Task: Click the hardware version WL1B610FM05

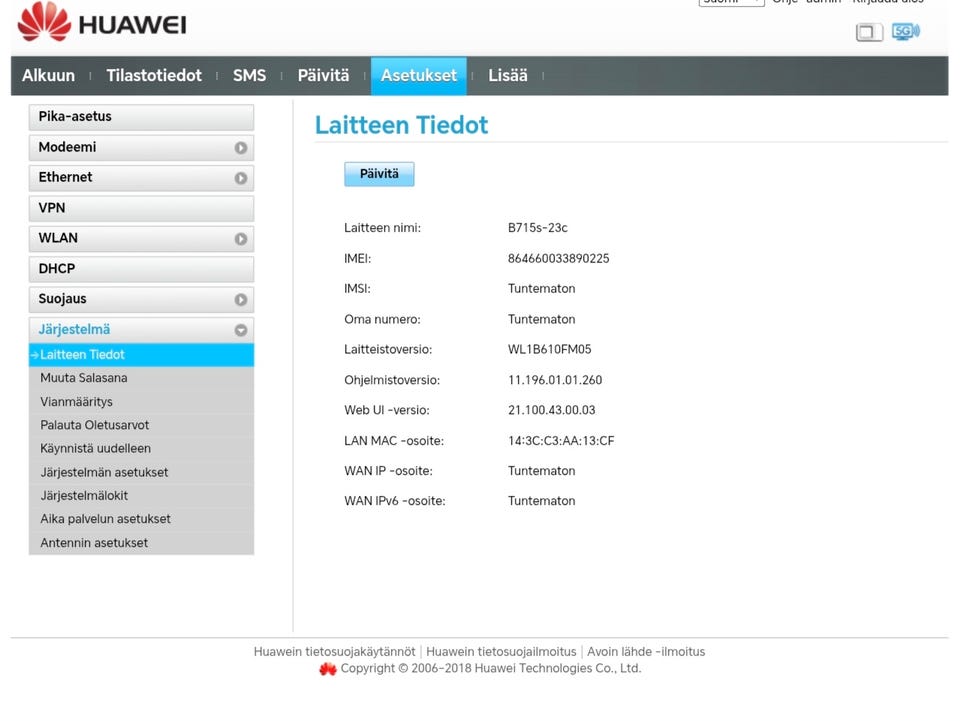Action: [549, 349]
